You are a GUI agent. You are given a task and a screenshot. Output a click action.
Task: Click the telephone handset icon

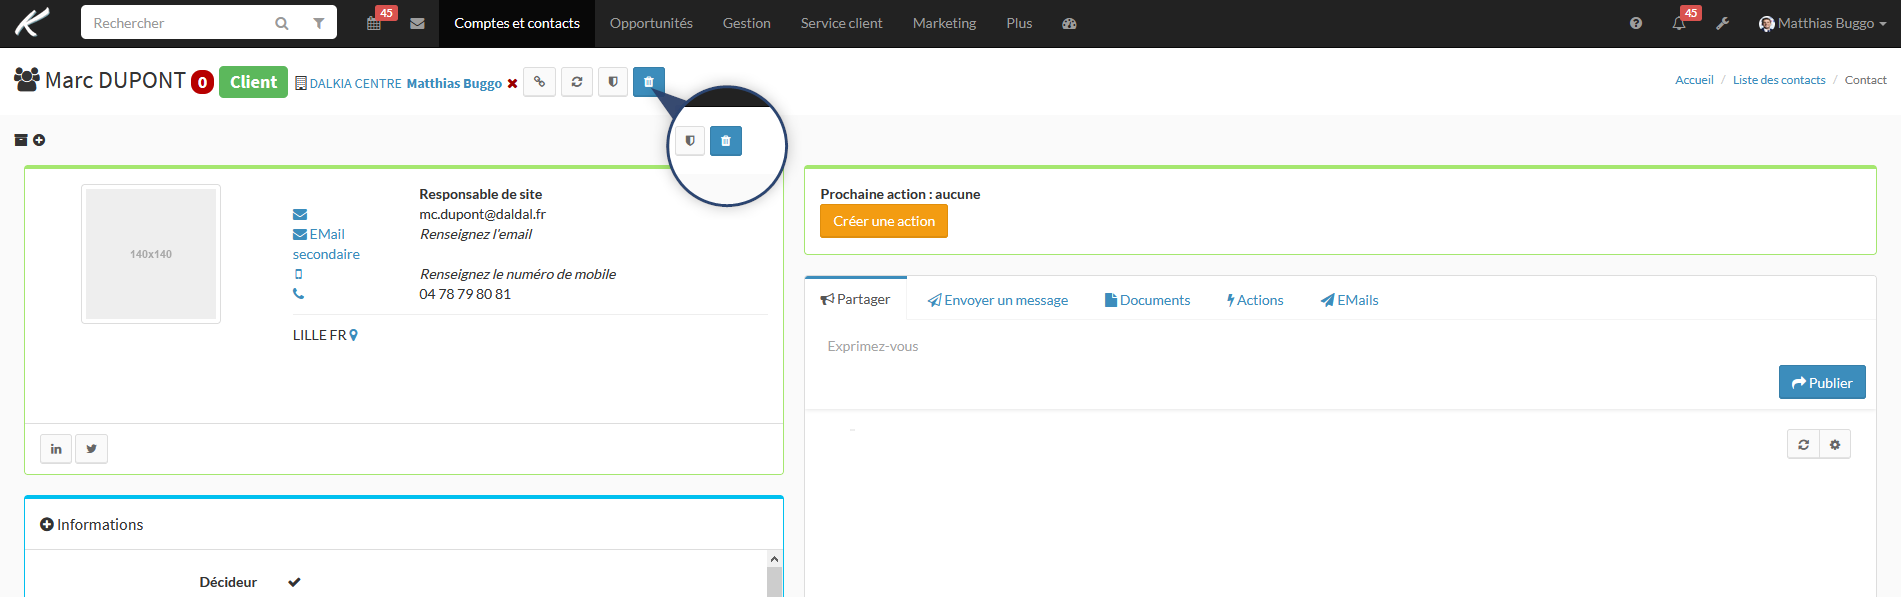[298, 294]
